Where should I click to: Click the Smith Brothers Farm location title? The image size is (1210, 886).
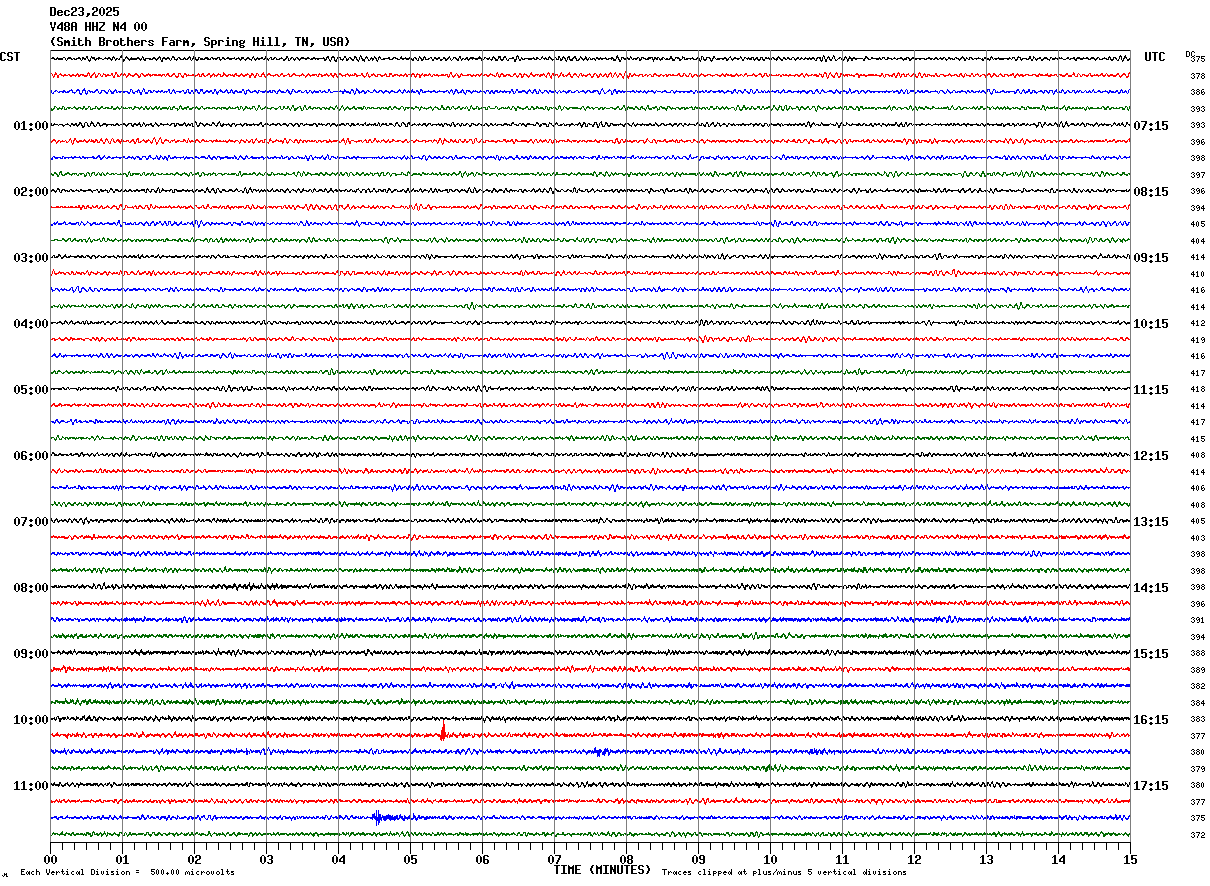tap(200, 42)
